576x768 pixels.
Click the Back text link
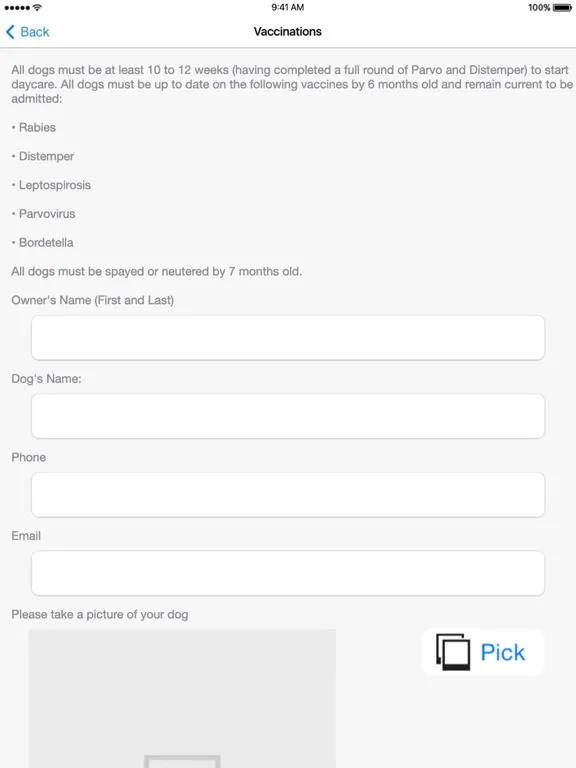pos(35,32)
